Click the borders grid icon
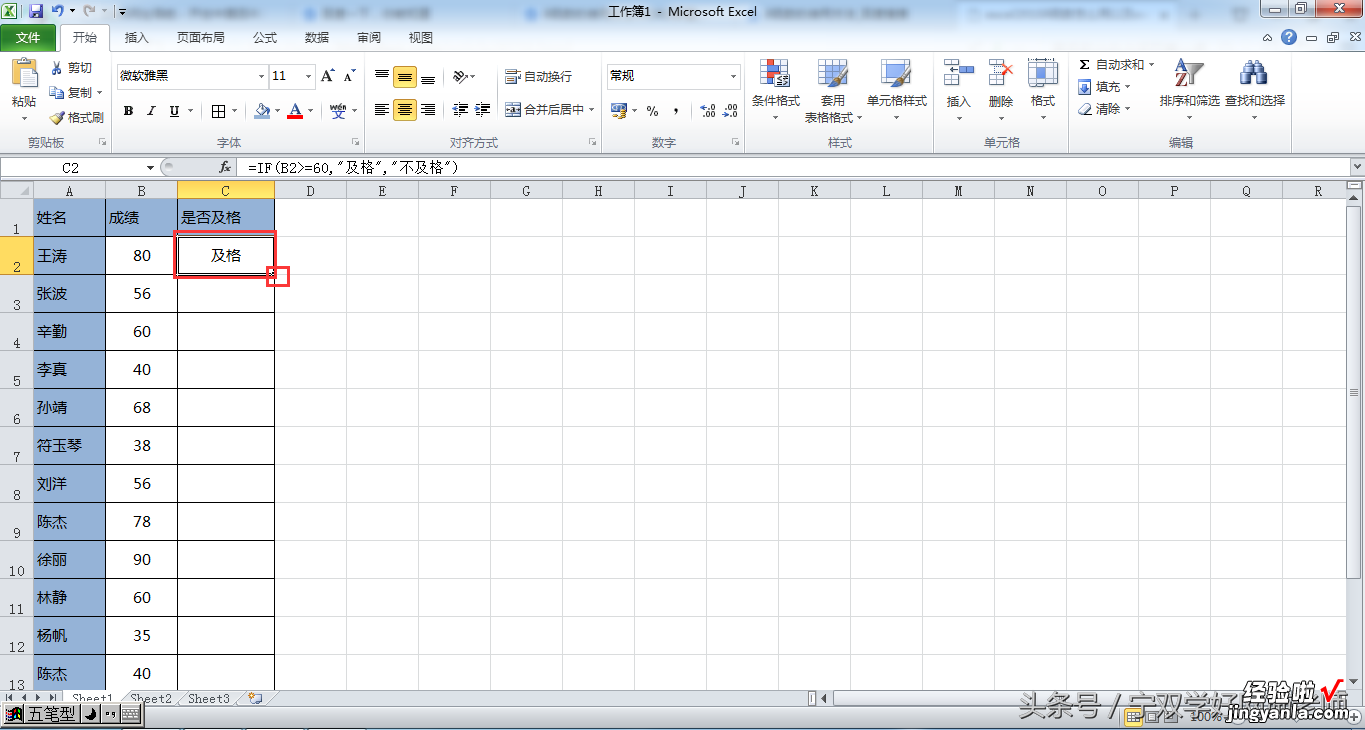The height and width of the screenshot is (730, 1365). 219,111
